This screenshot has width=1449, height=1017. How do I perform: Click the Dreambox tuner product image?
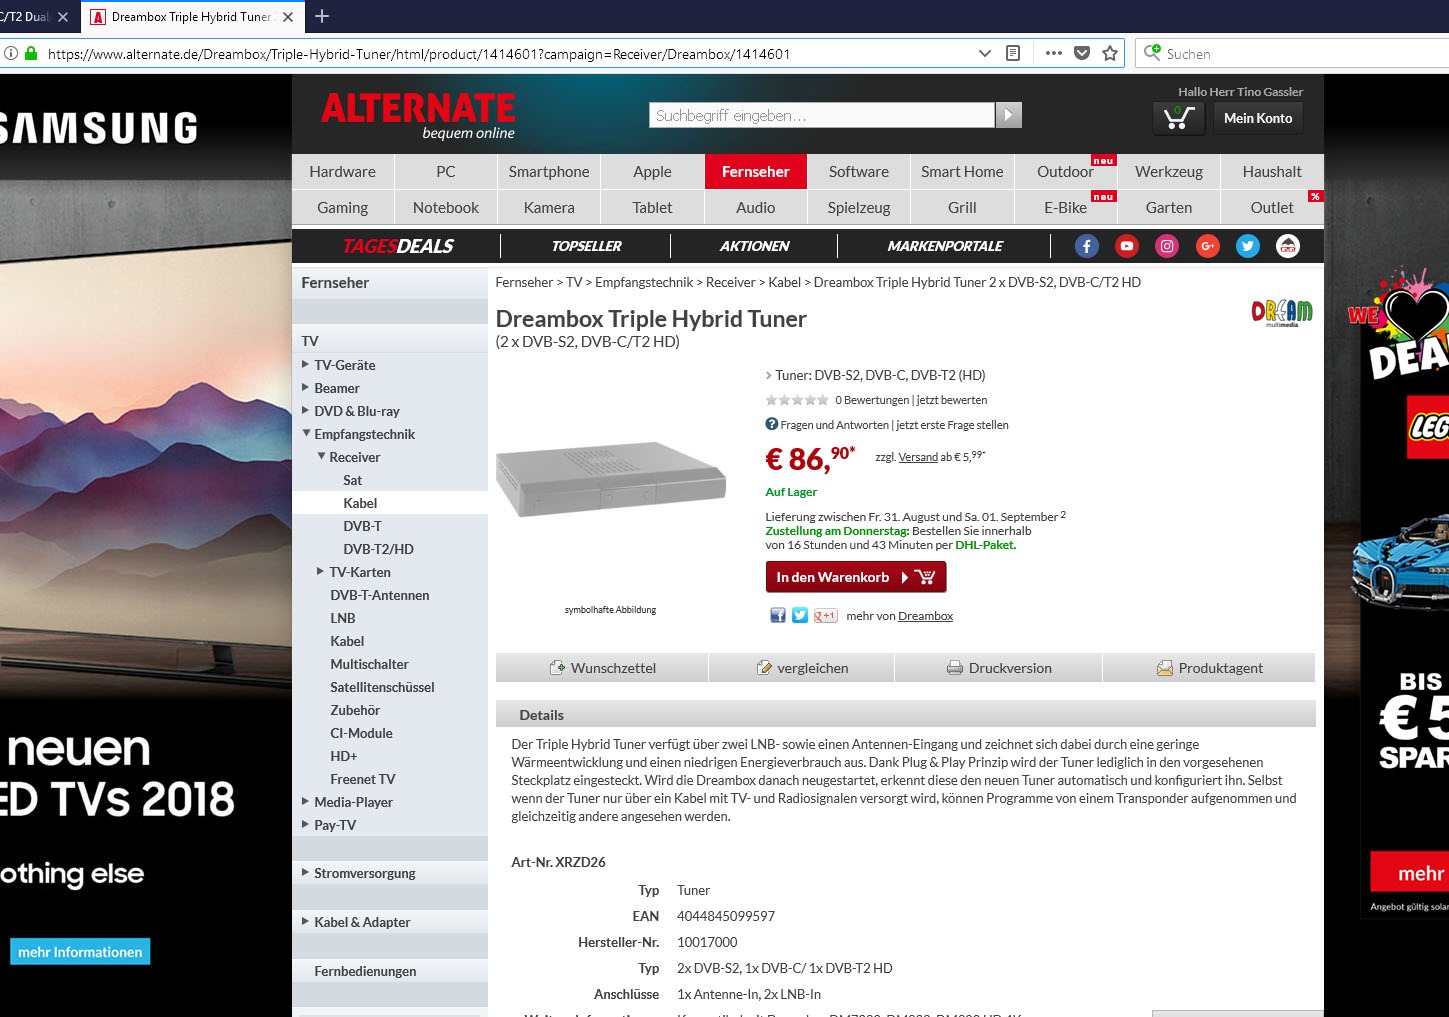click(610, 480)
